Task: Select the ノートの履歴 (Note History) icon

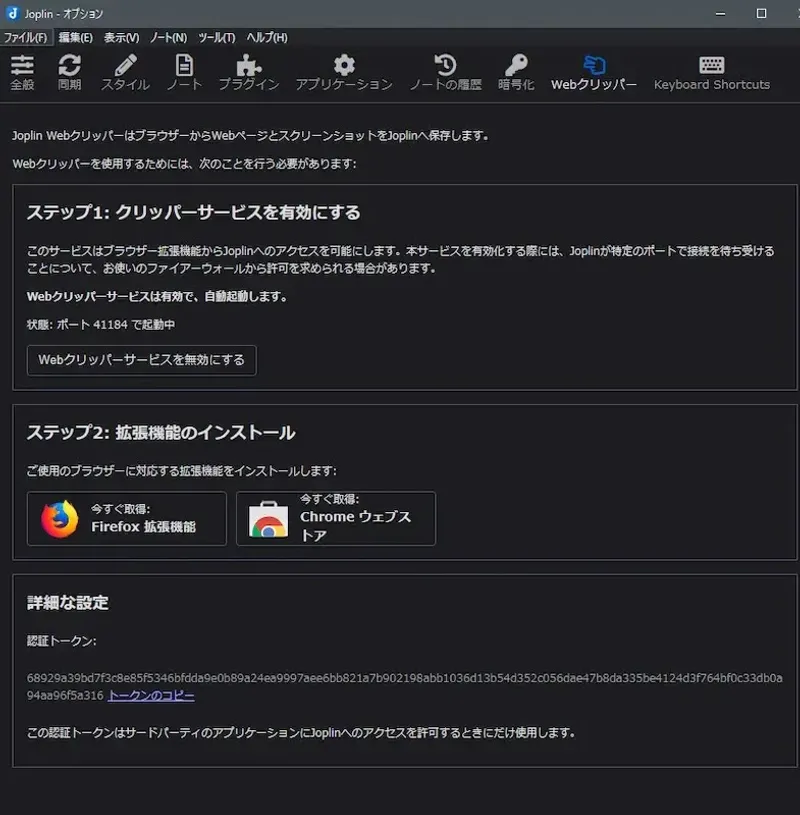Action: 445,72
